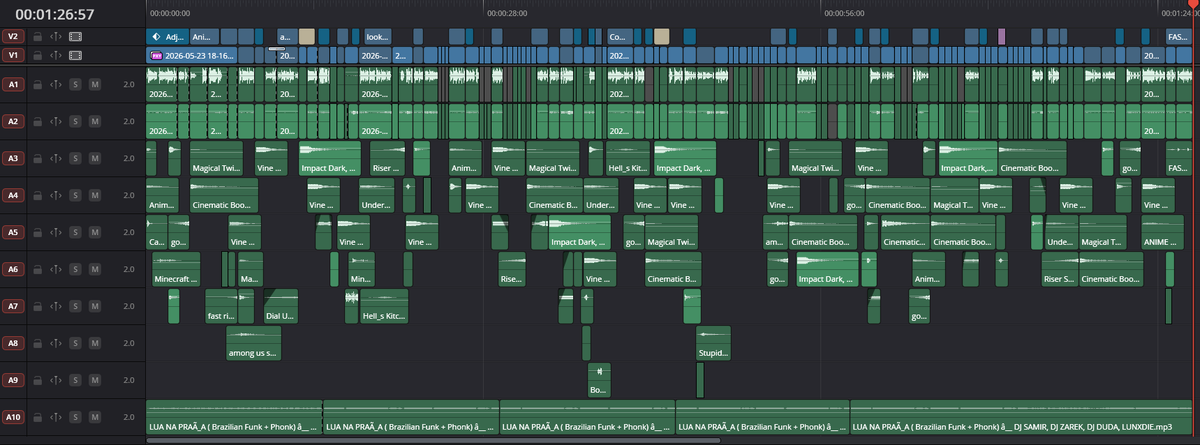Image resolution: width=1200 pixels, height=445 pixels.
Task: Solo audio track A4
Action: pyautogui.click(x=76, y=196)
